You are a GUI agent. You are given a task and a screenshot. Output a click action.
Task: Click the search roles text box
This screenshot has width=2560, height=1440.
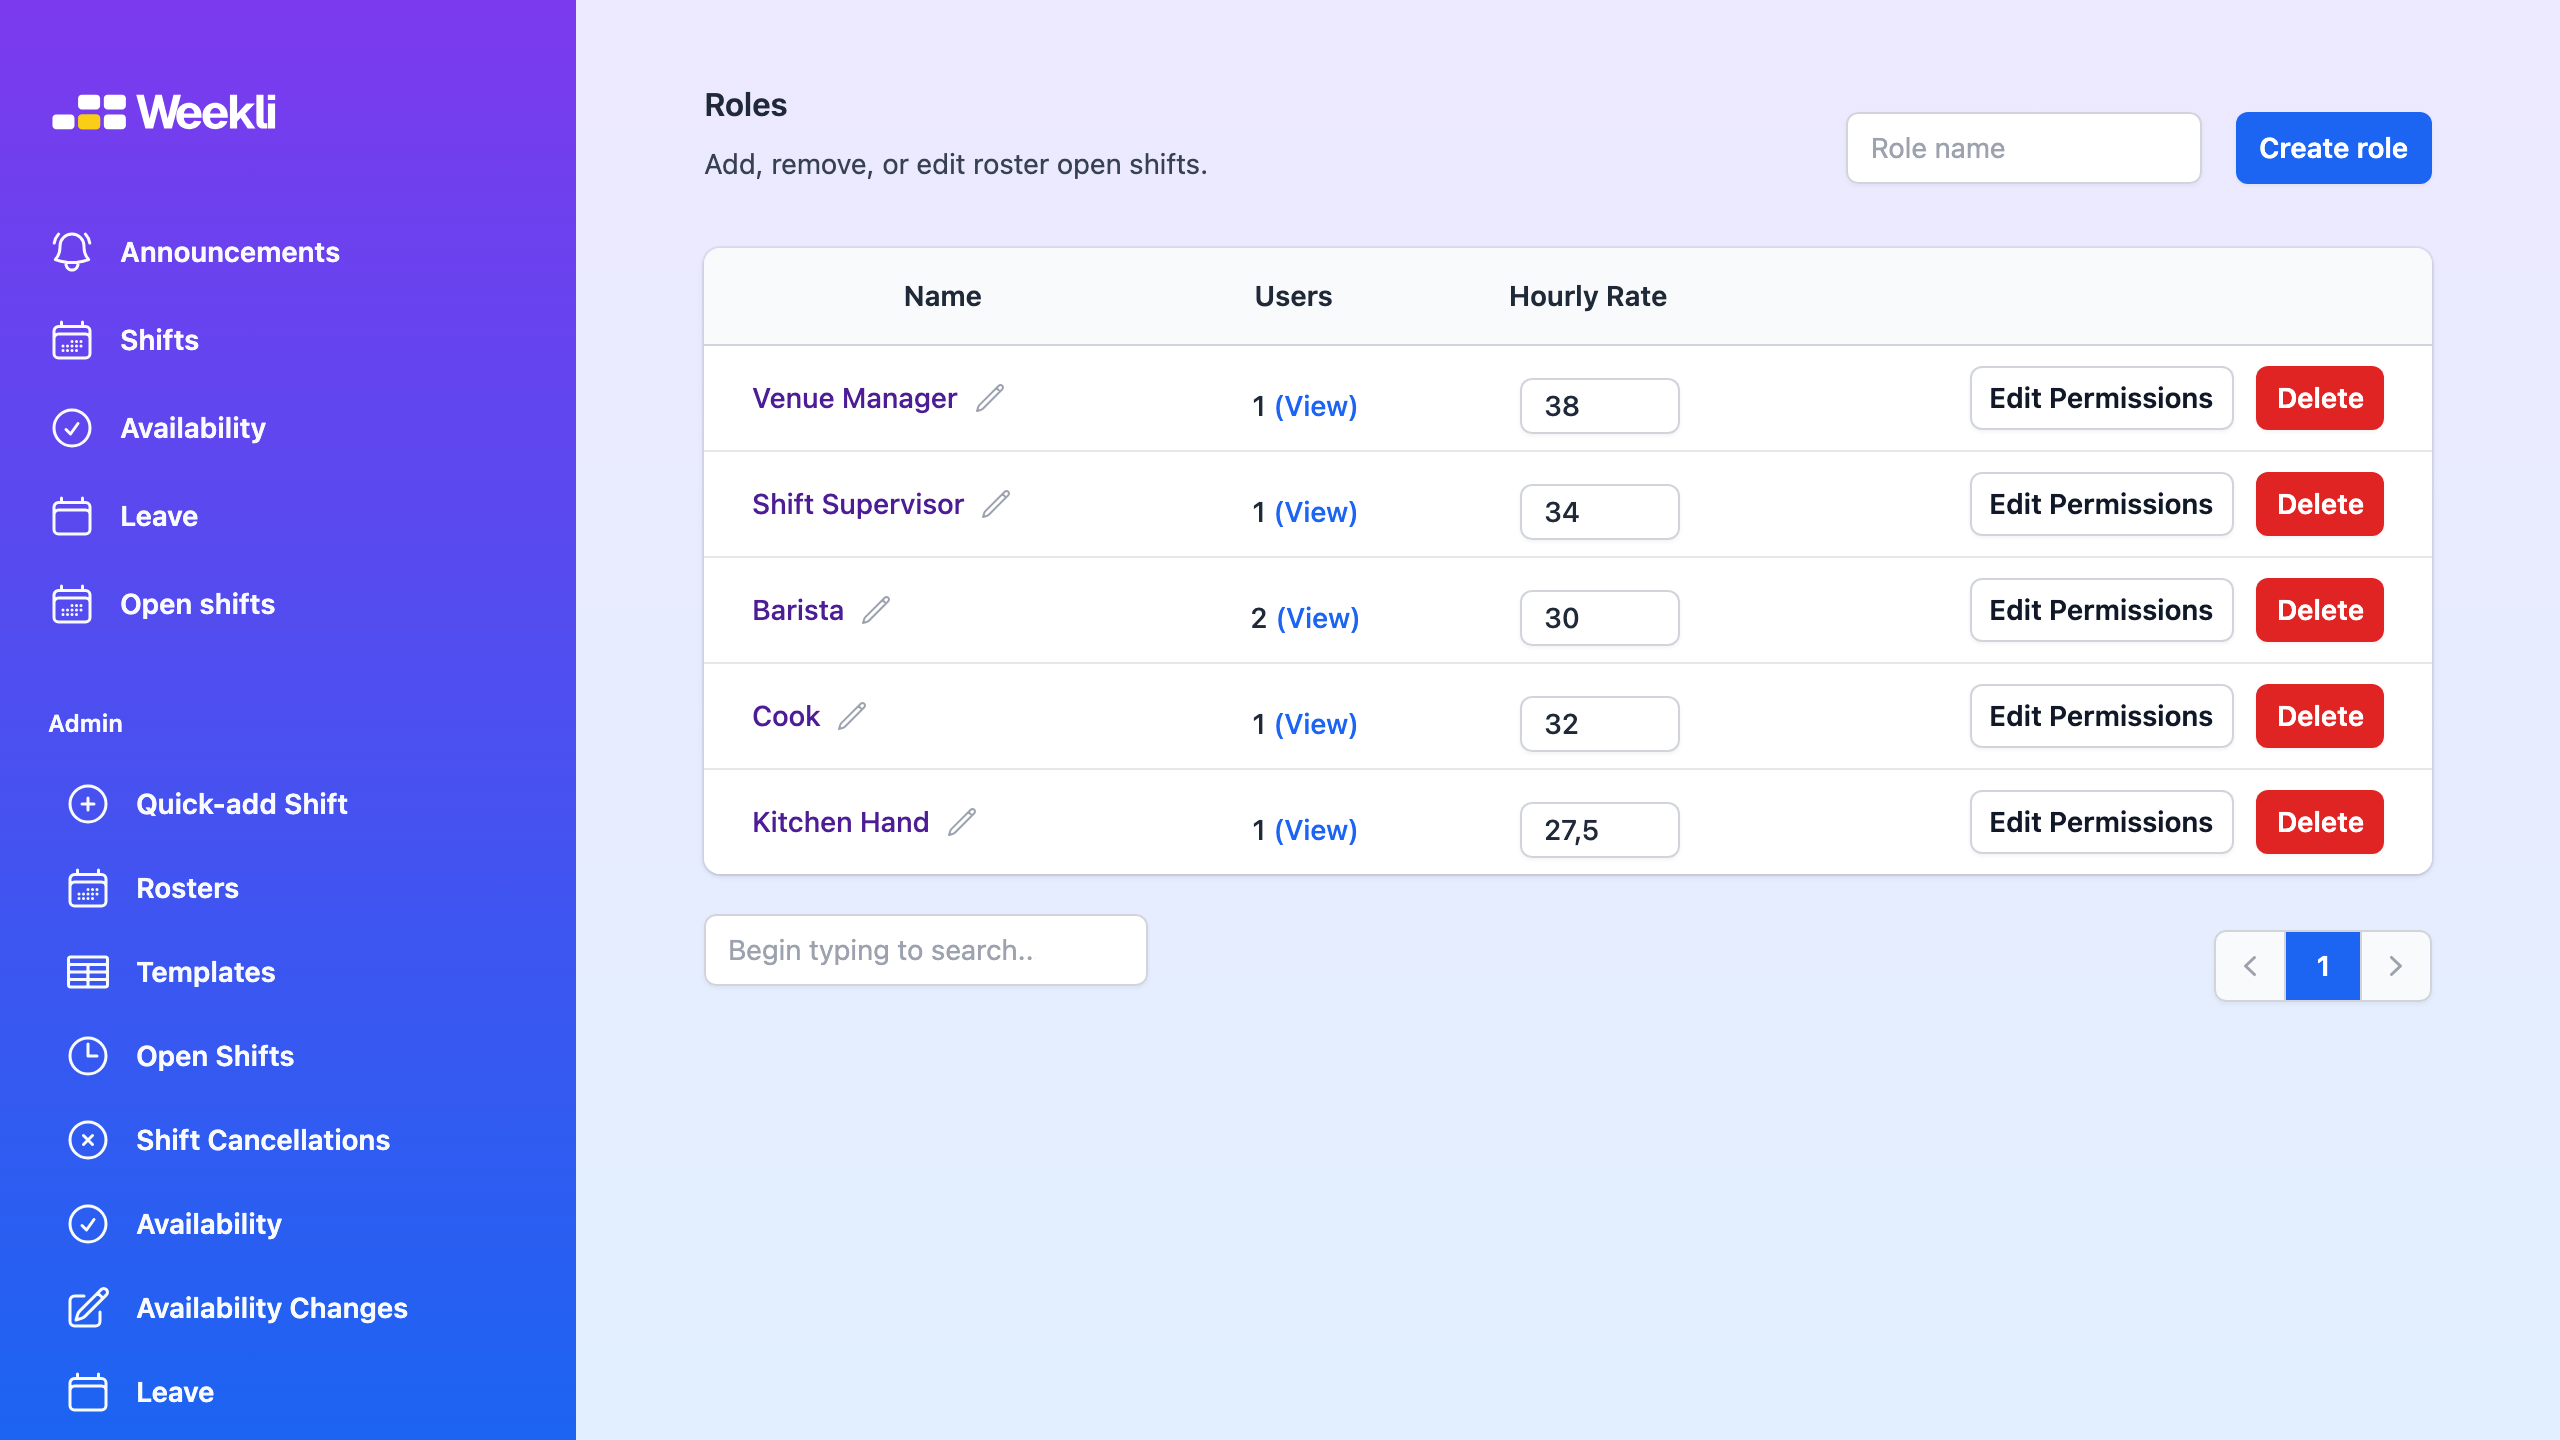pyautogui.click(x=925, y=950)
